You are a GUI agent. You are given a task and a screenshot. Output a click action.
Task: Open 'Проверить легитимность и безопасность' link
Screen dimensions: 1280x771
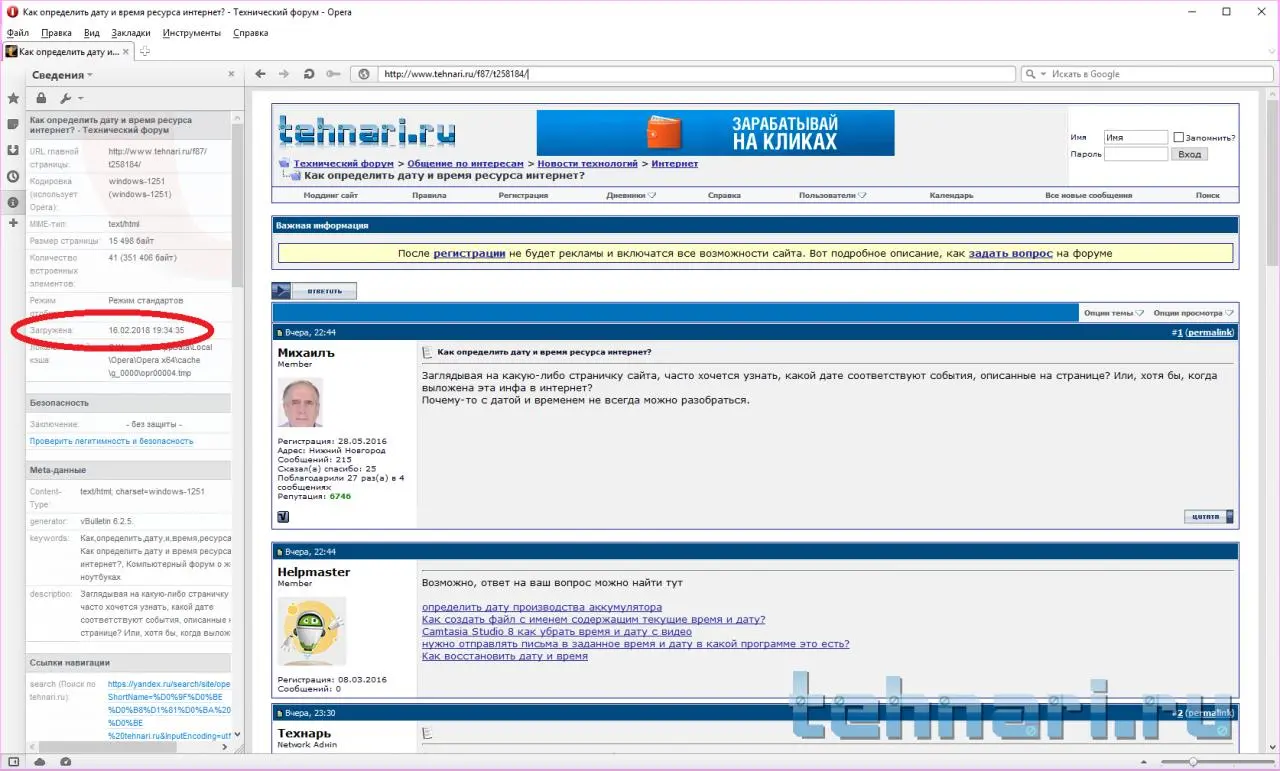pos(111,441)
